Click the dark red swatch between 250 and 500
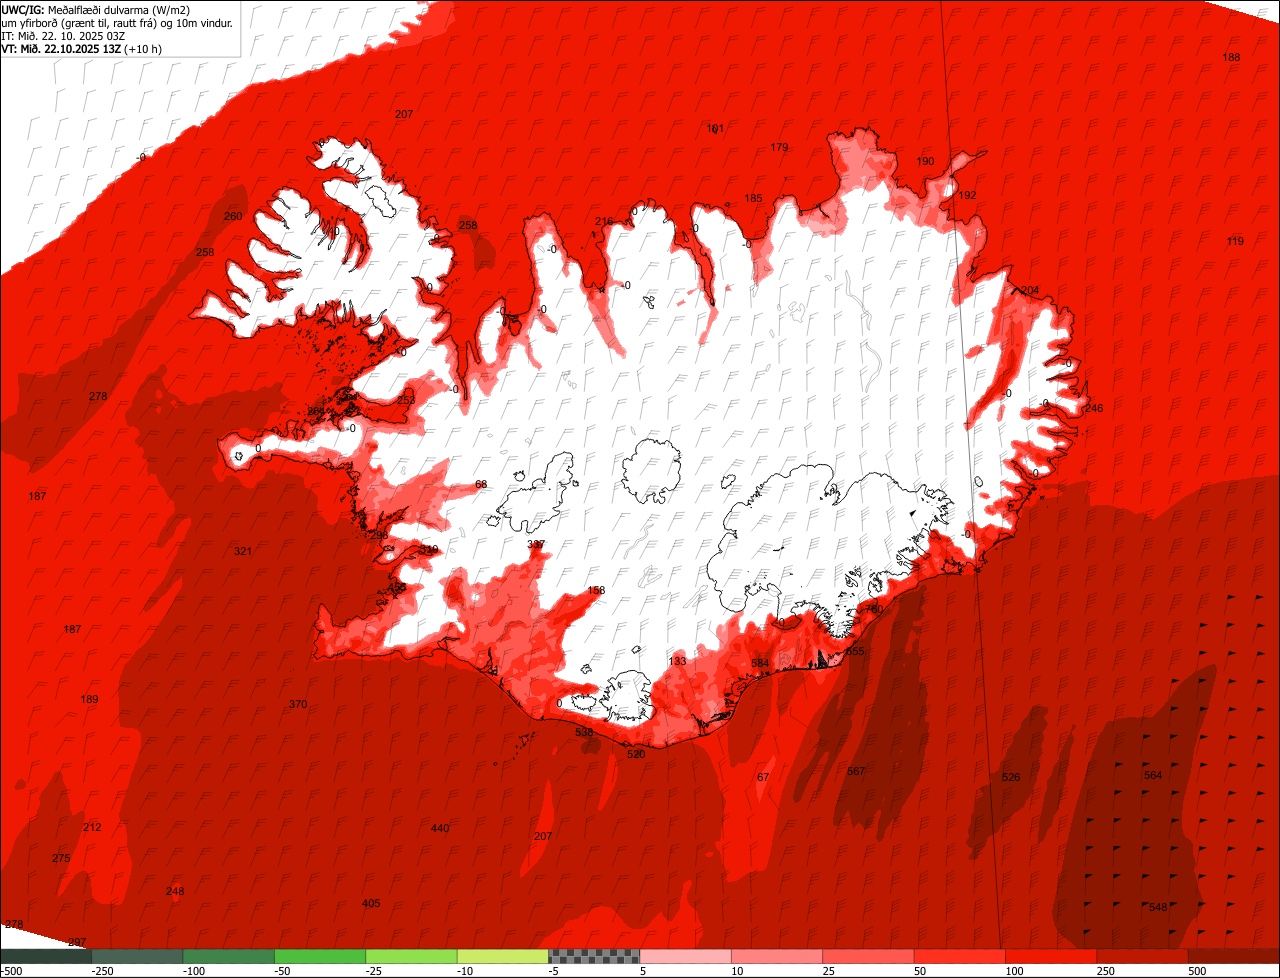The height and width of the screenshot is (978, 1280). pyautogui.click(x=1142, y=956)
